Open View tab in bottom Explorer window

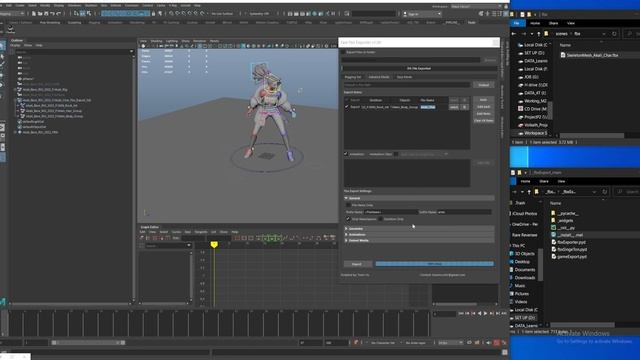pyautogui.click(x=561, y=181)
